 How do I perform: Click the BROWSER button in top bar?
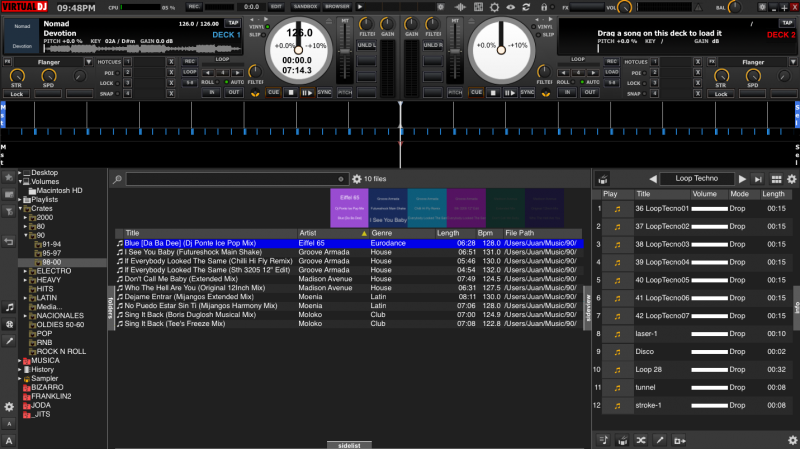point(337,7)
